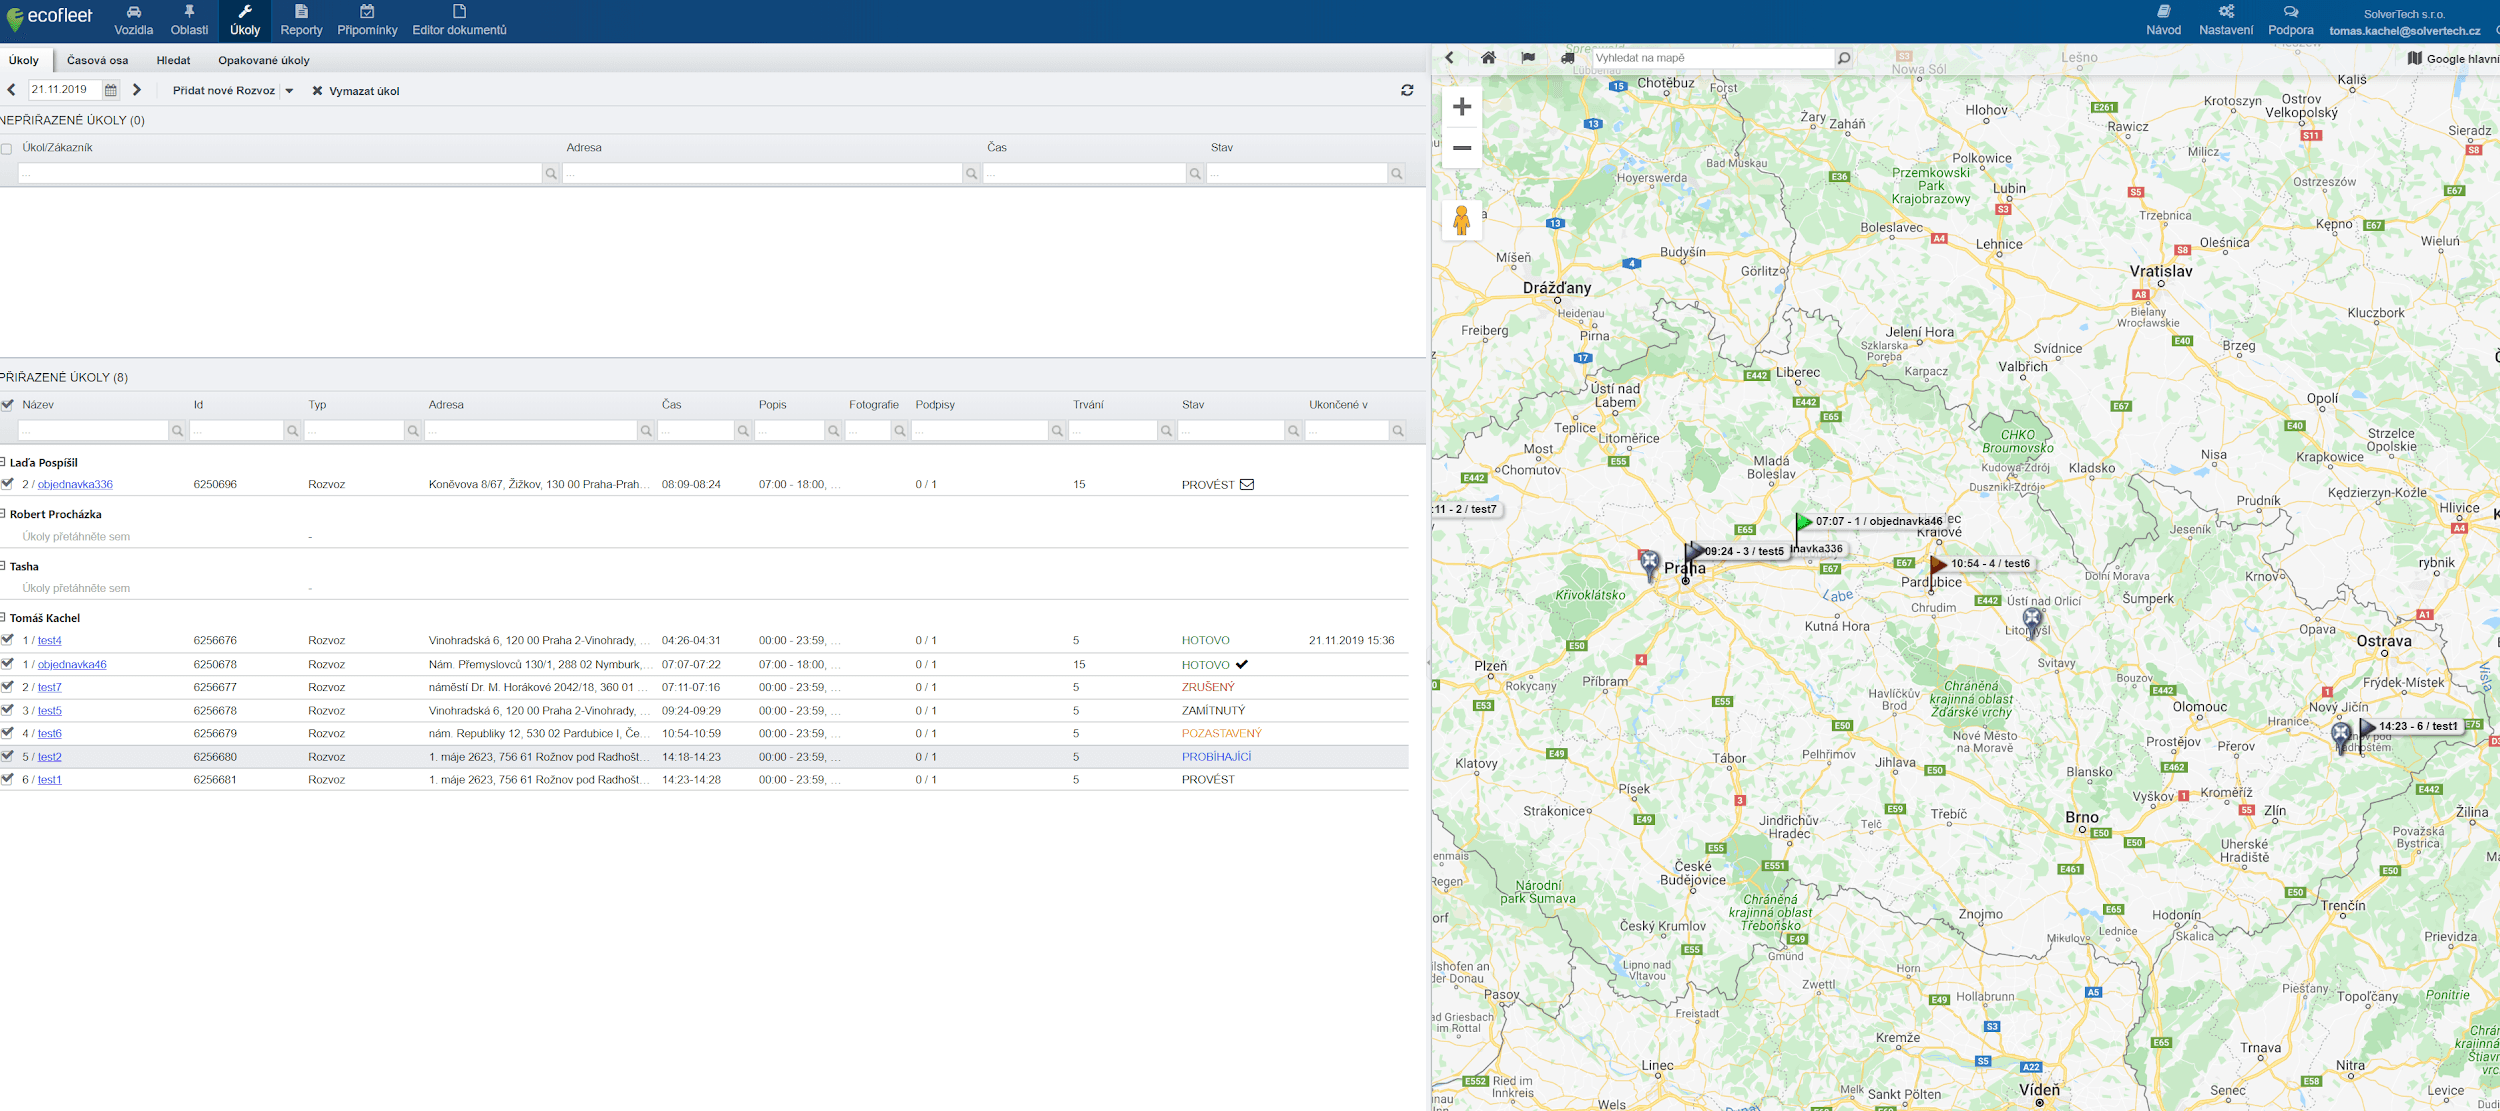Click the refresh icon in the tasks toolbar

pos(1407,90)
